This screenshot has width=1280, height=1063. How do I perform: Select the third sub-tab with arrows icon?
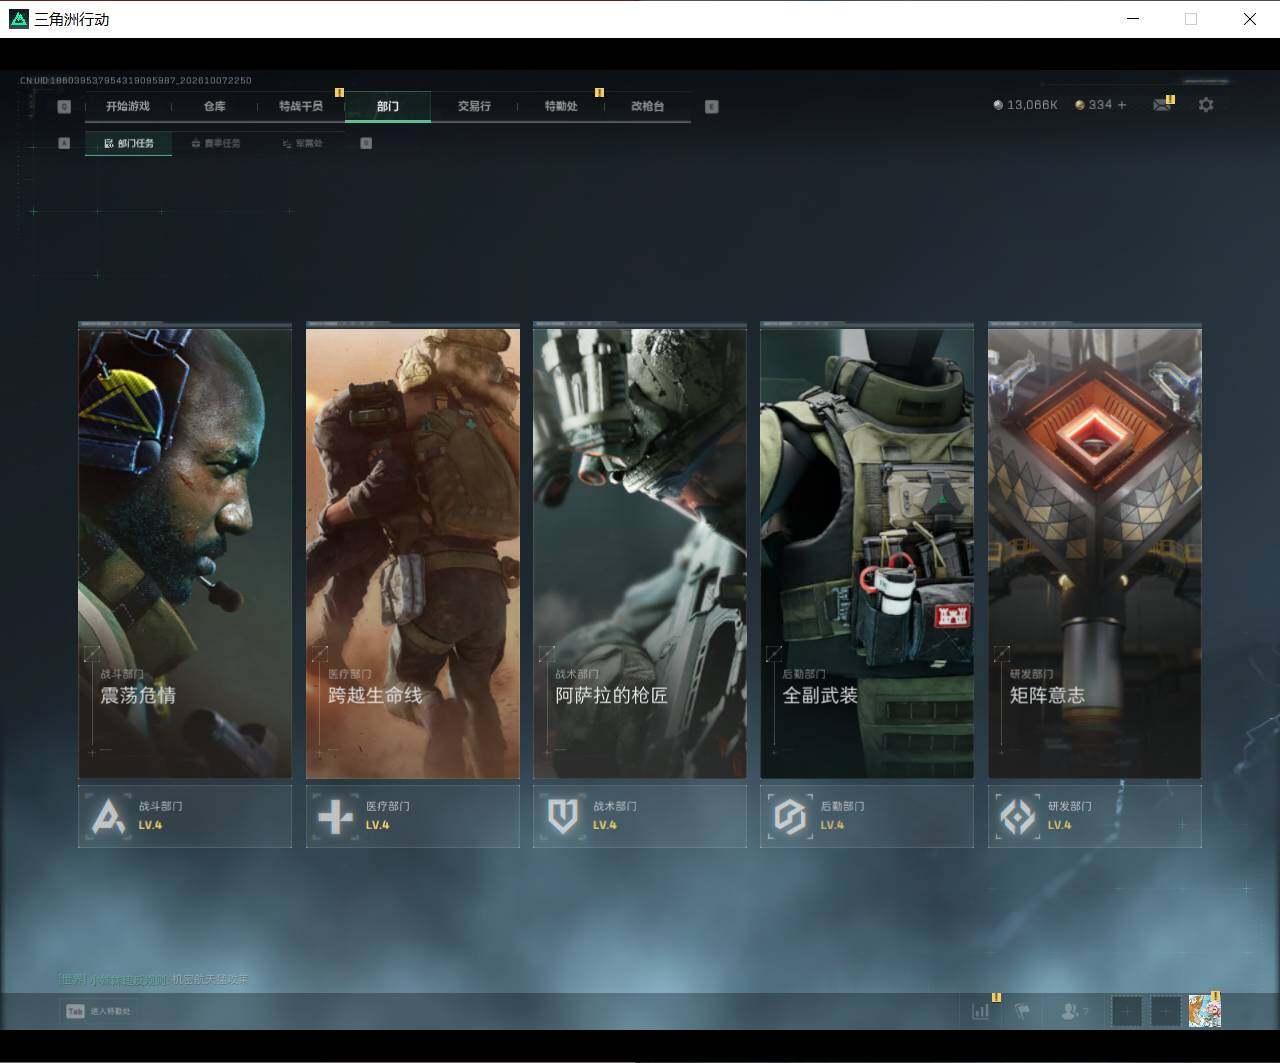coord(302,144)
